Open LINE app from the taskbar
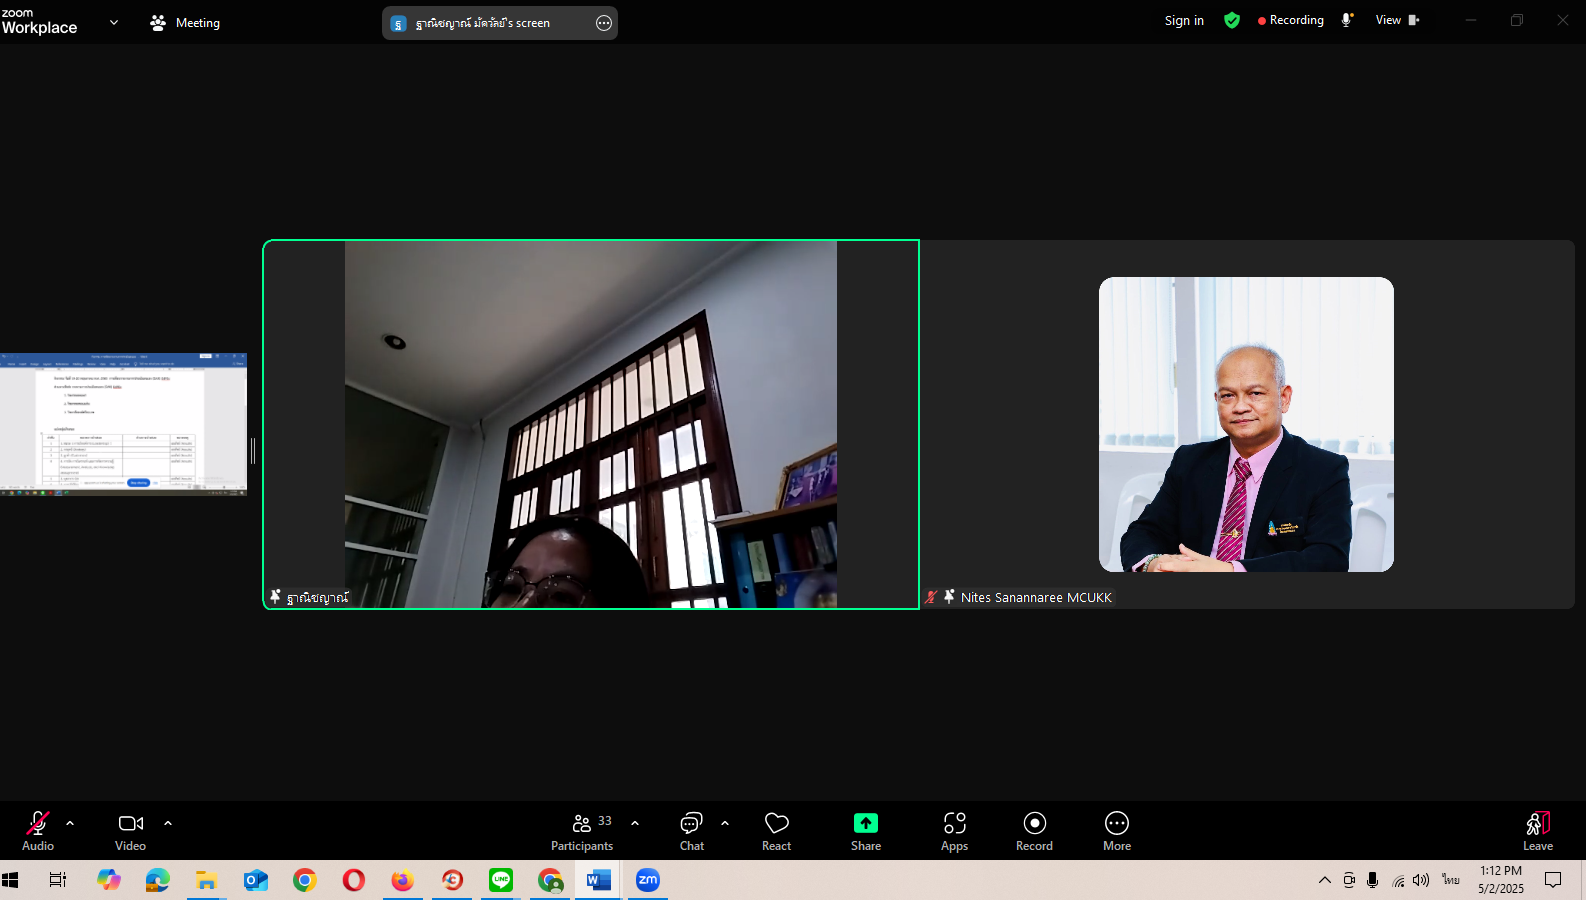The height and width of the screenshot is (900, 1586). (x=501, y=880)
